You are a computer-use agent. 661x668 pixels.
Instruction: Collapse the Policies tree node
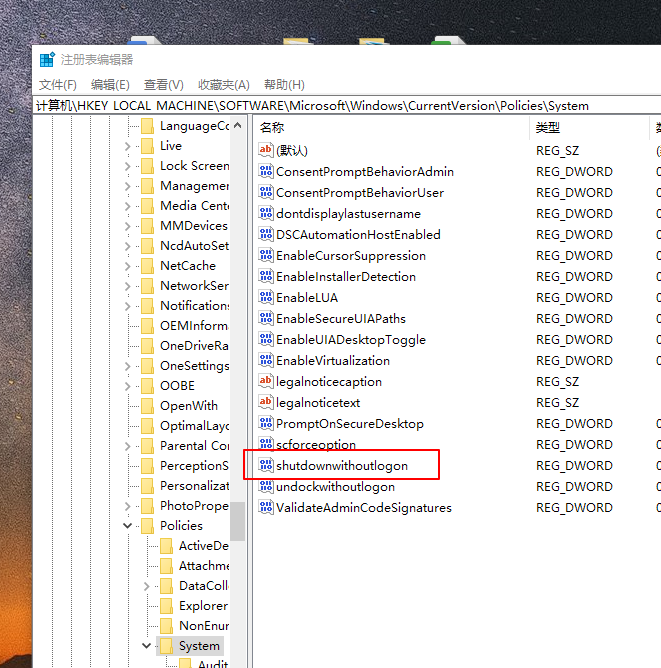point(128,526)
